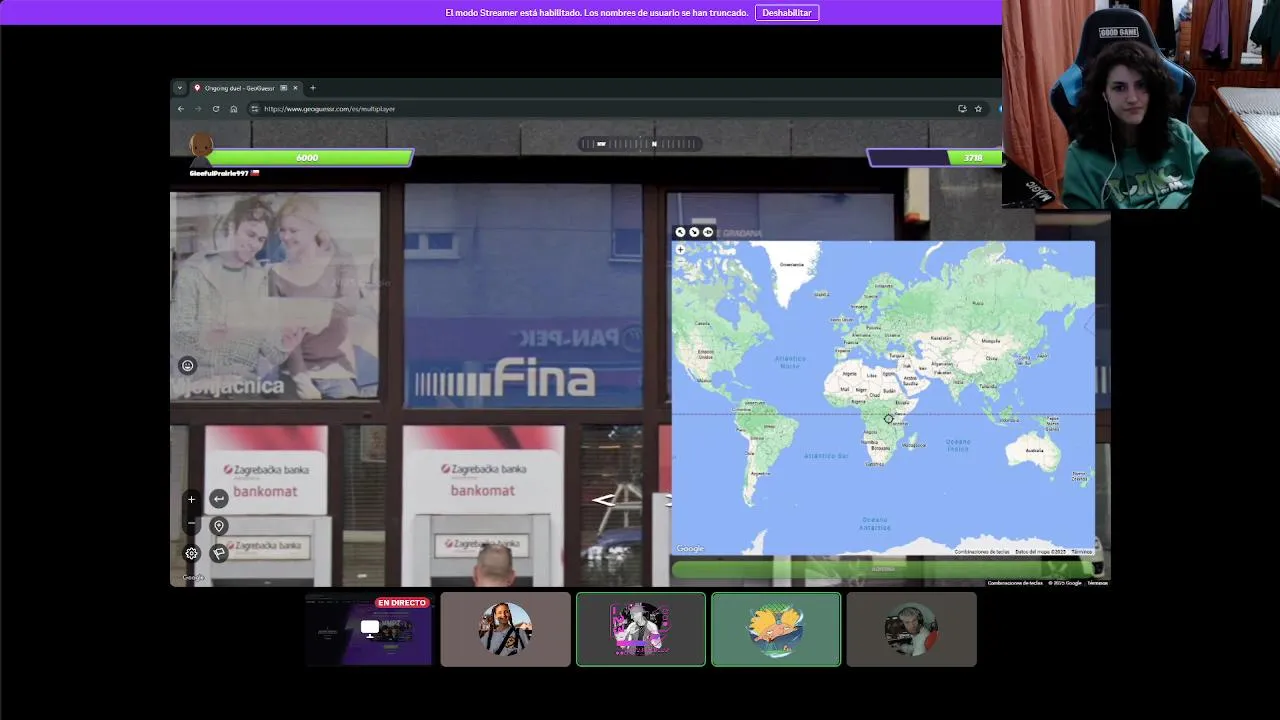Click the opponent 3718 health bar

point(936,158)
